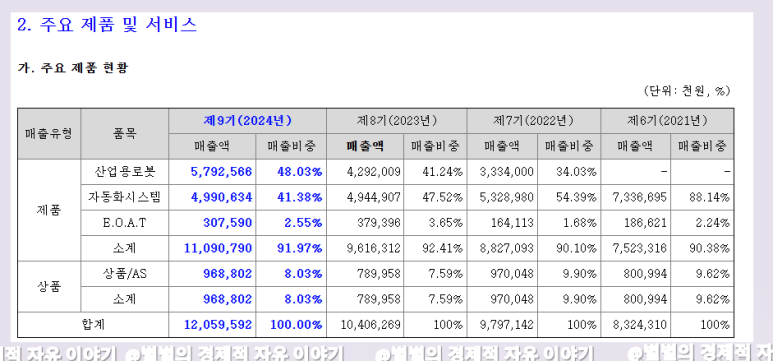
Task: Click the unit note '(단위: 천원, %)'
Action: [687, 91]
